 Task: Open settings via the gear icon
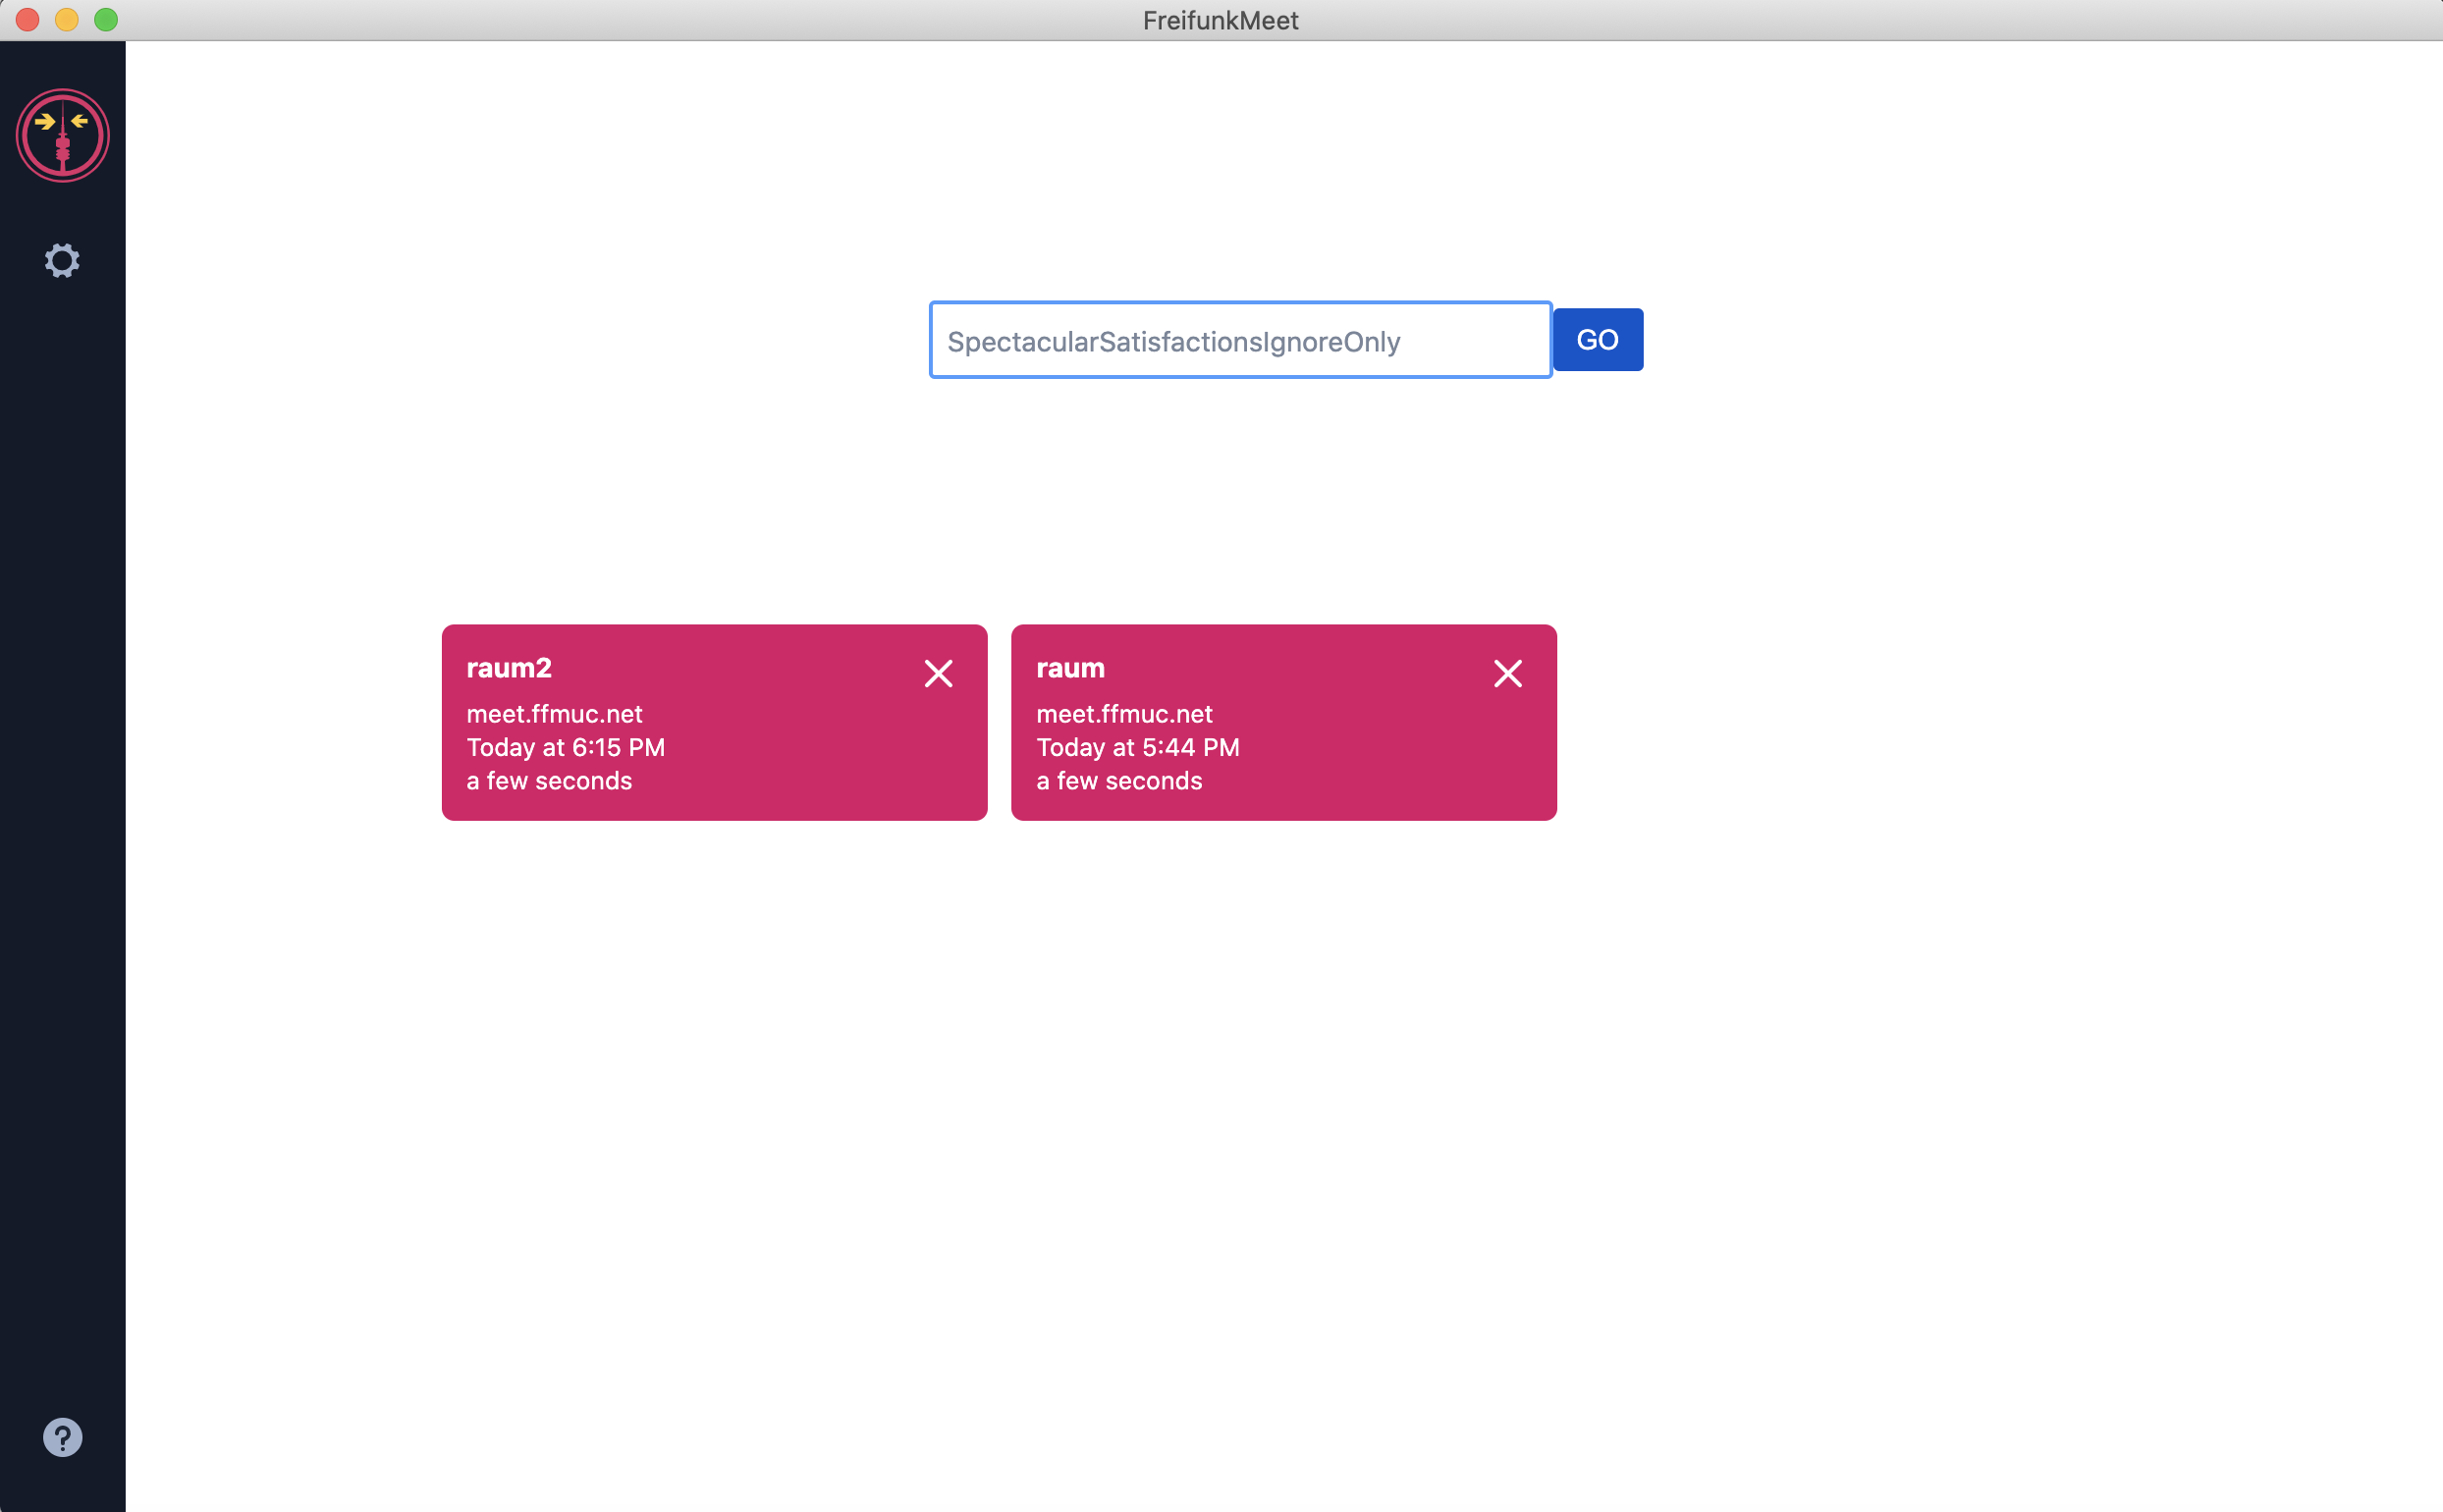point(62,261)
